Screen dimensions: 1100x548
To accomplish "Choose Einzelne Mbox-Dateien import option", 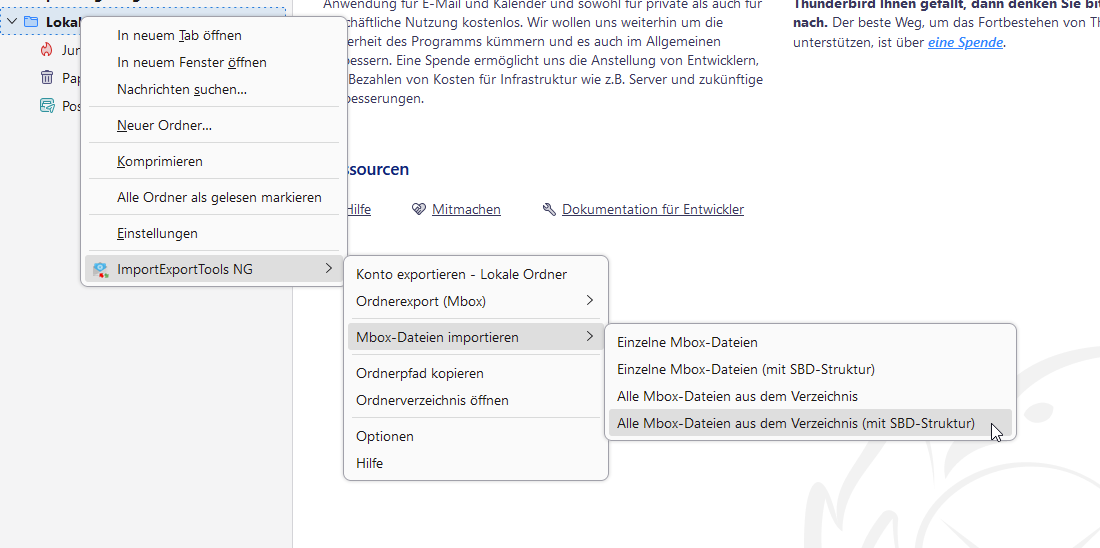I will coord(687,342).
